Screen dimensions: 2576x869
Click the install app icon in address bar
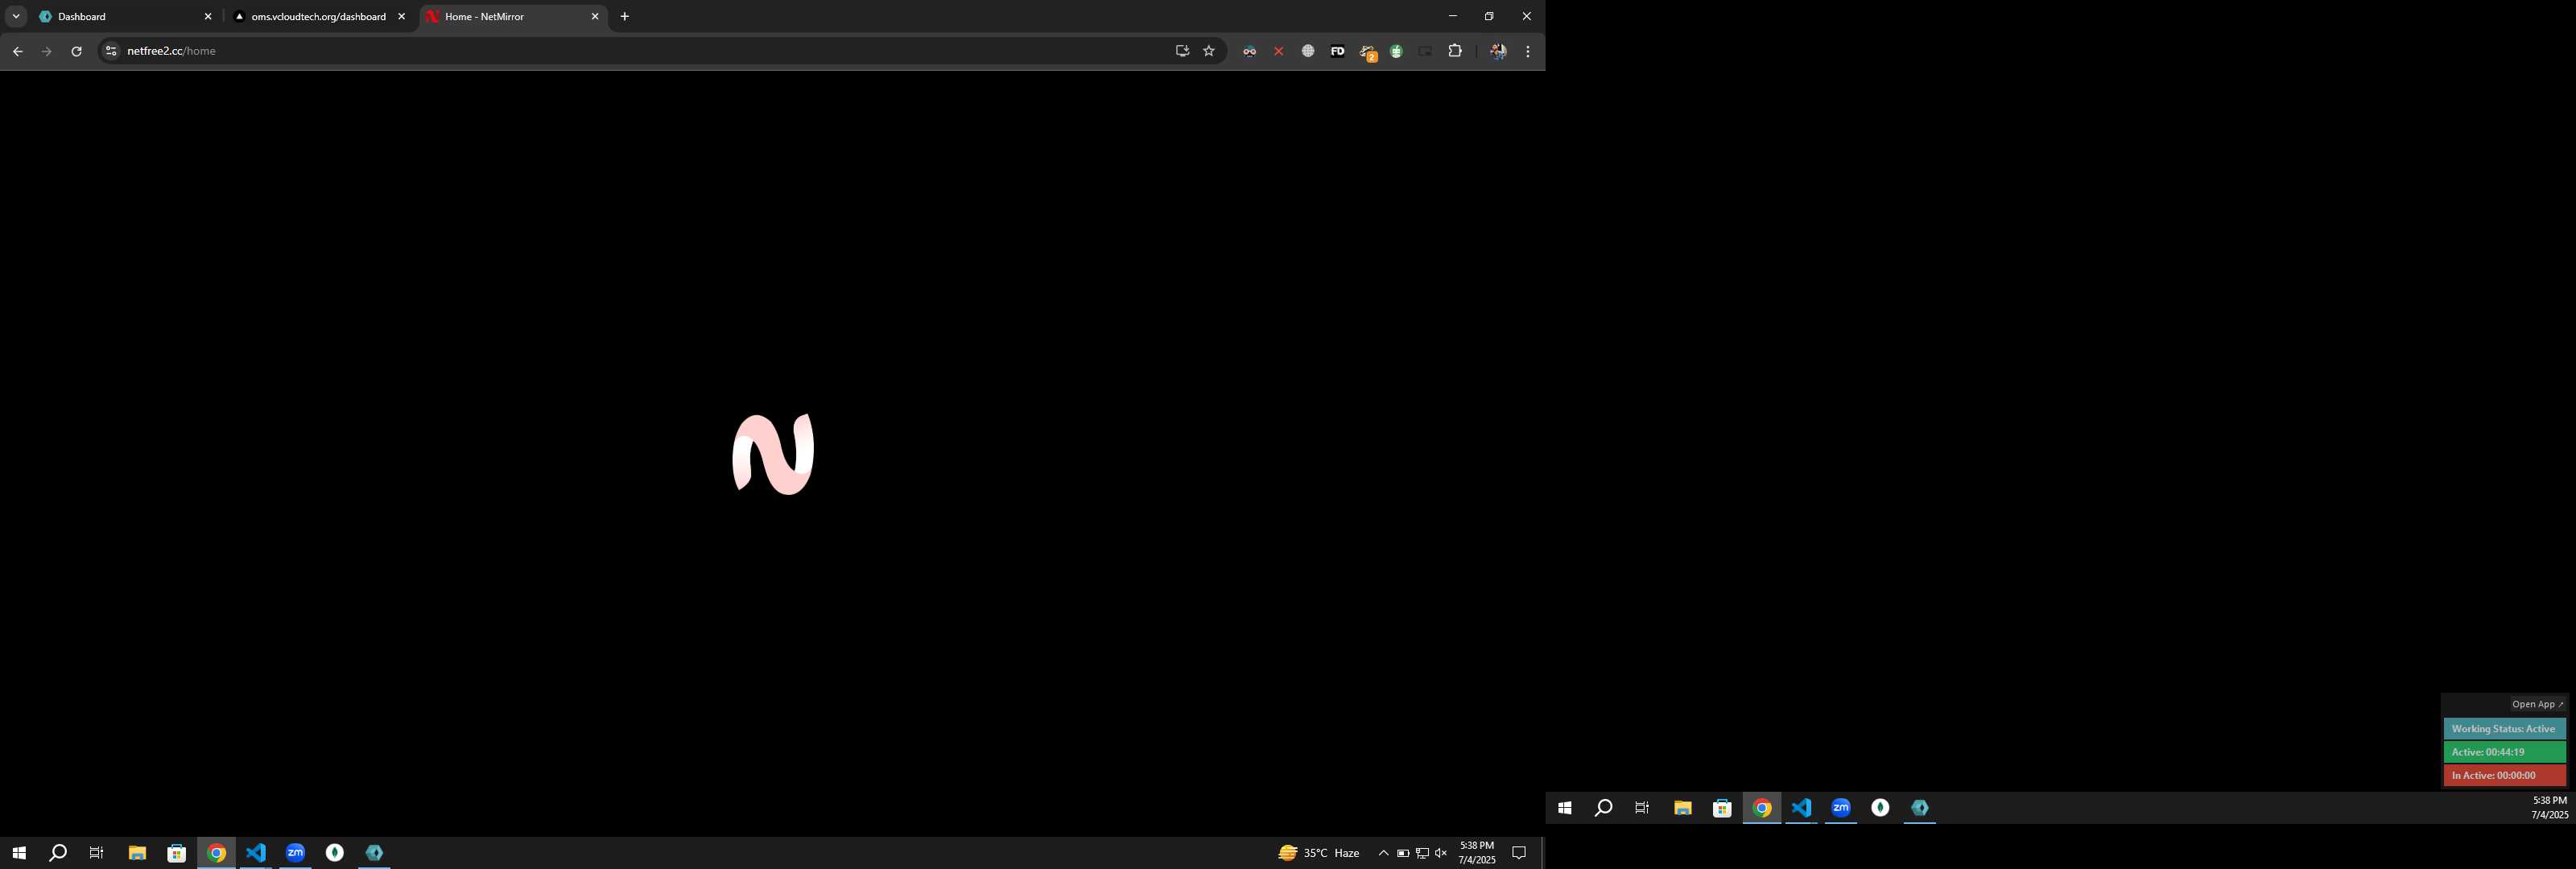point(1182,51)
